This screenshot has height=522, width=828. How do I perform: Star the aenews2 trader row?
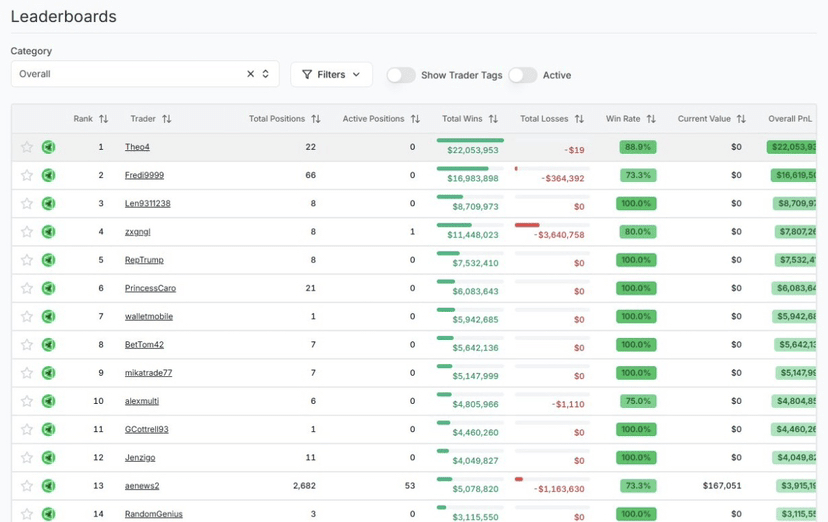tap(27, 486)
